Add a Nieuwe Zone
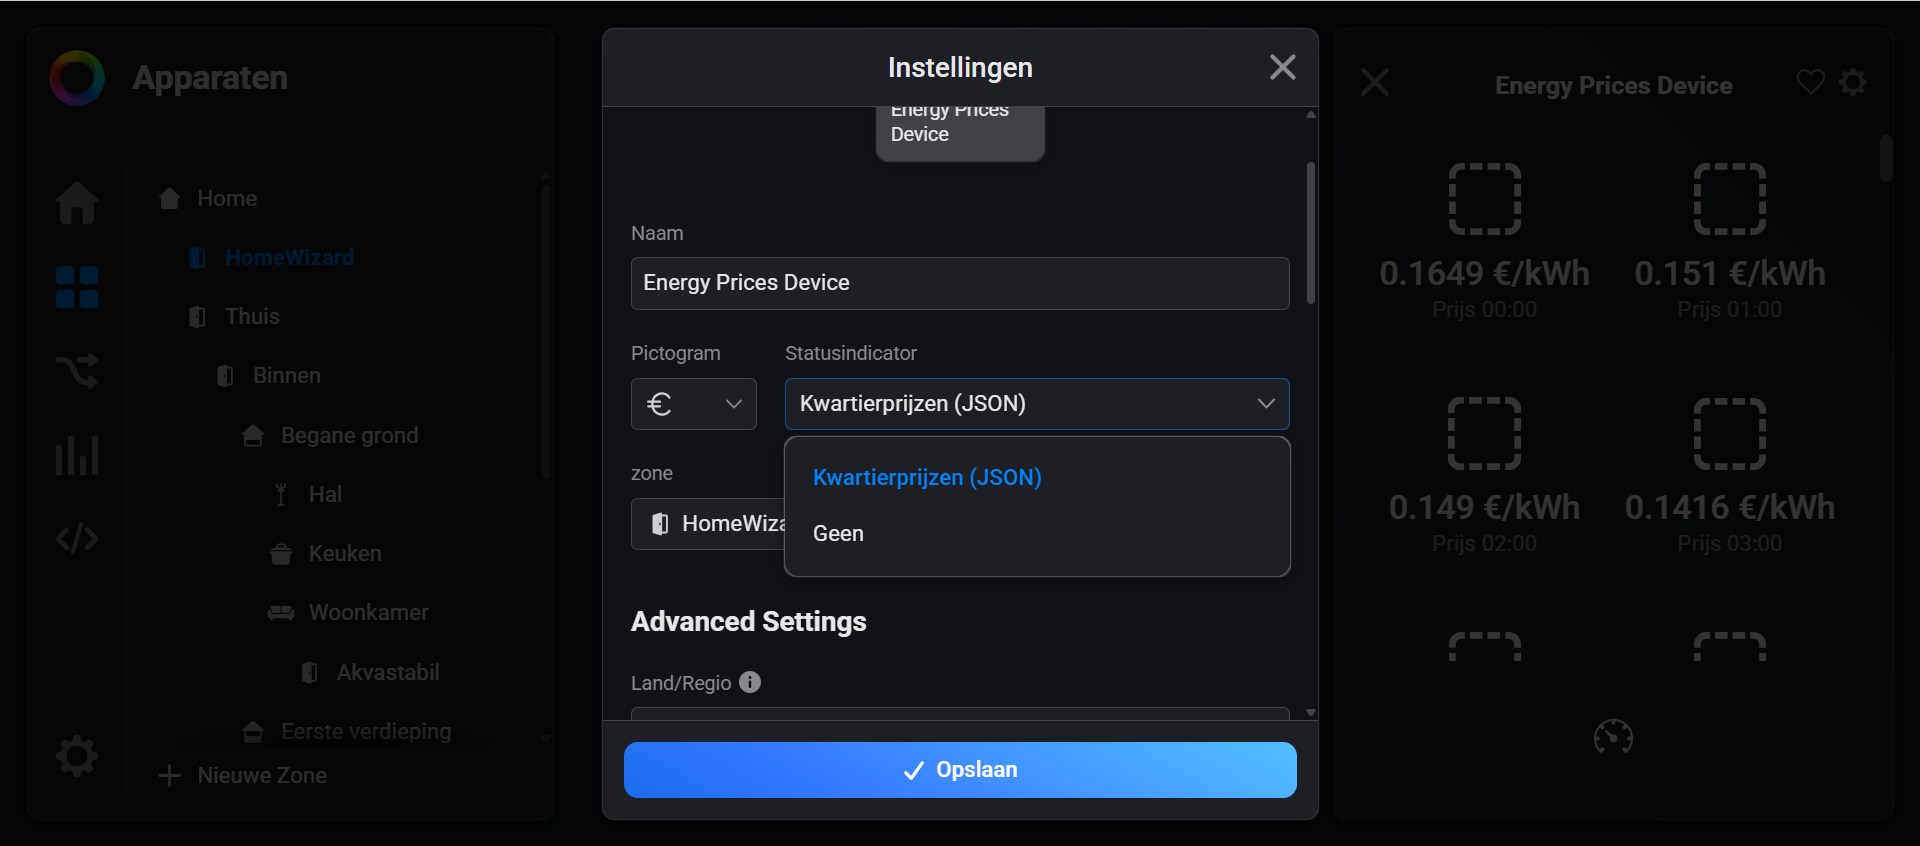 click(244, 776)
